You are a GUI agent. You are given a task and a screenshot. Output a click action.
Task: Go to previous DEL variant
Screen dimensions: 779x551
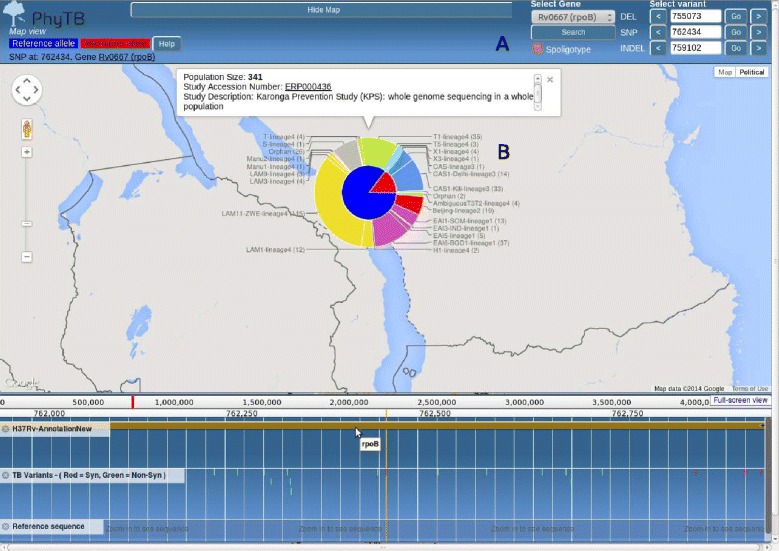click(x=658, y=17)
